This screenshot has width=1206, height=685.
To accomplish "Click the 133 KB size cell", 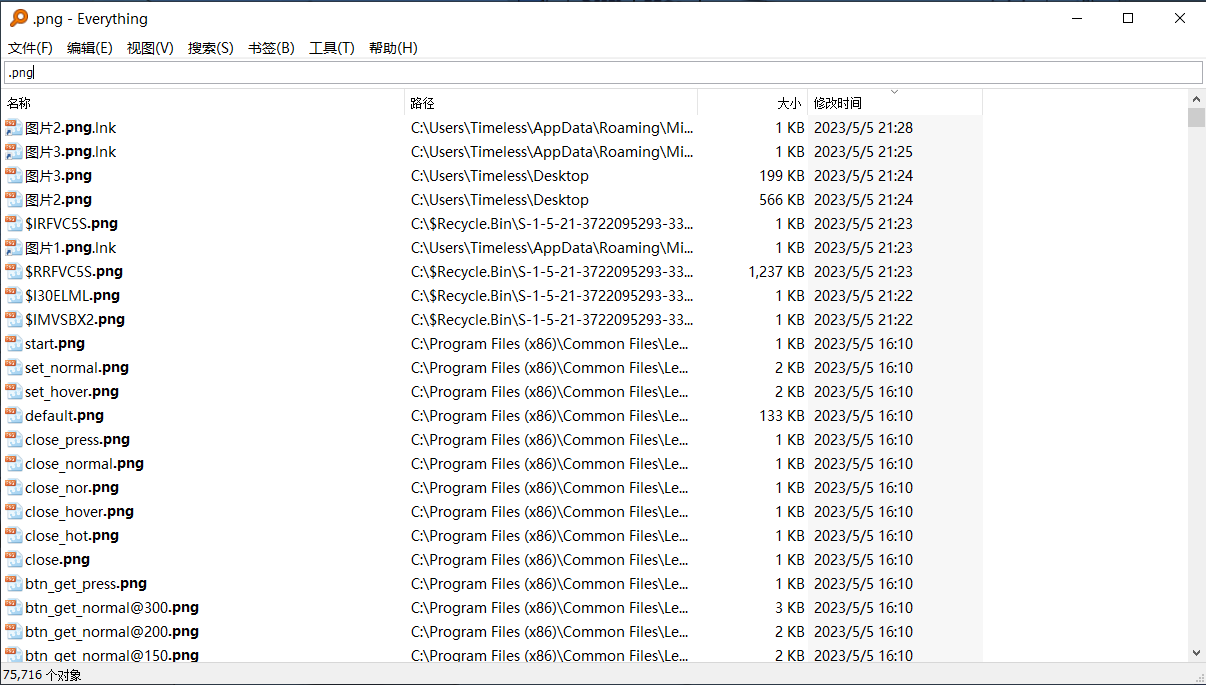I will coord(782,415).
